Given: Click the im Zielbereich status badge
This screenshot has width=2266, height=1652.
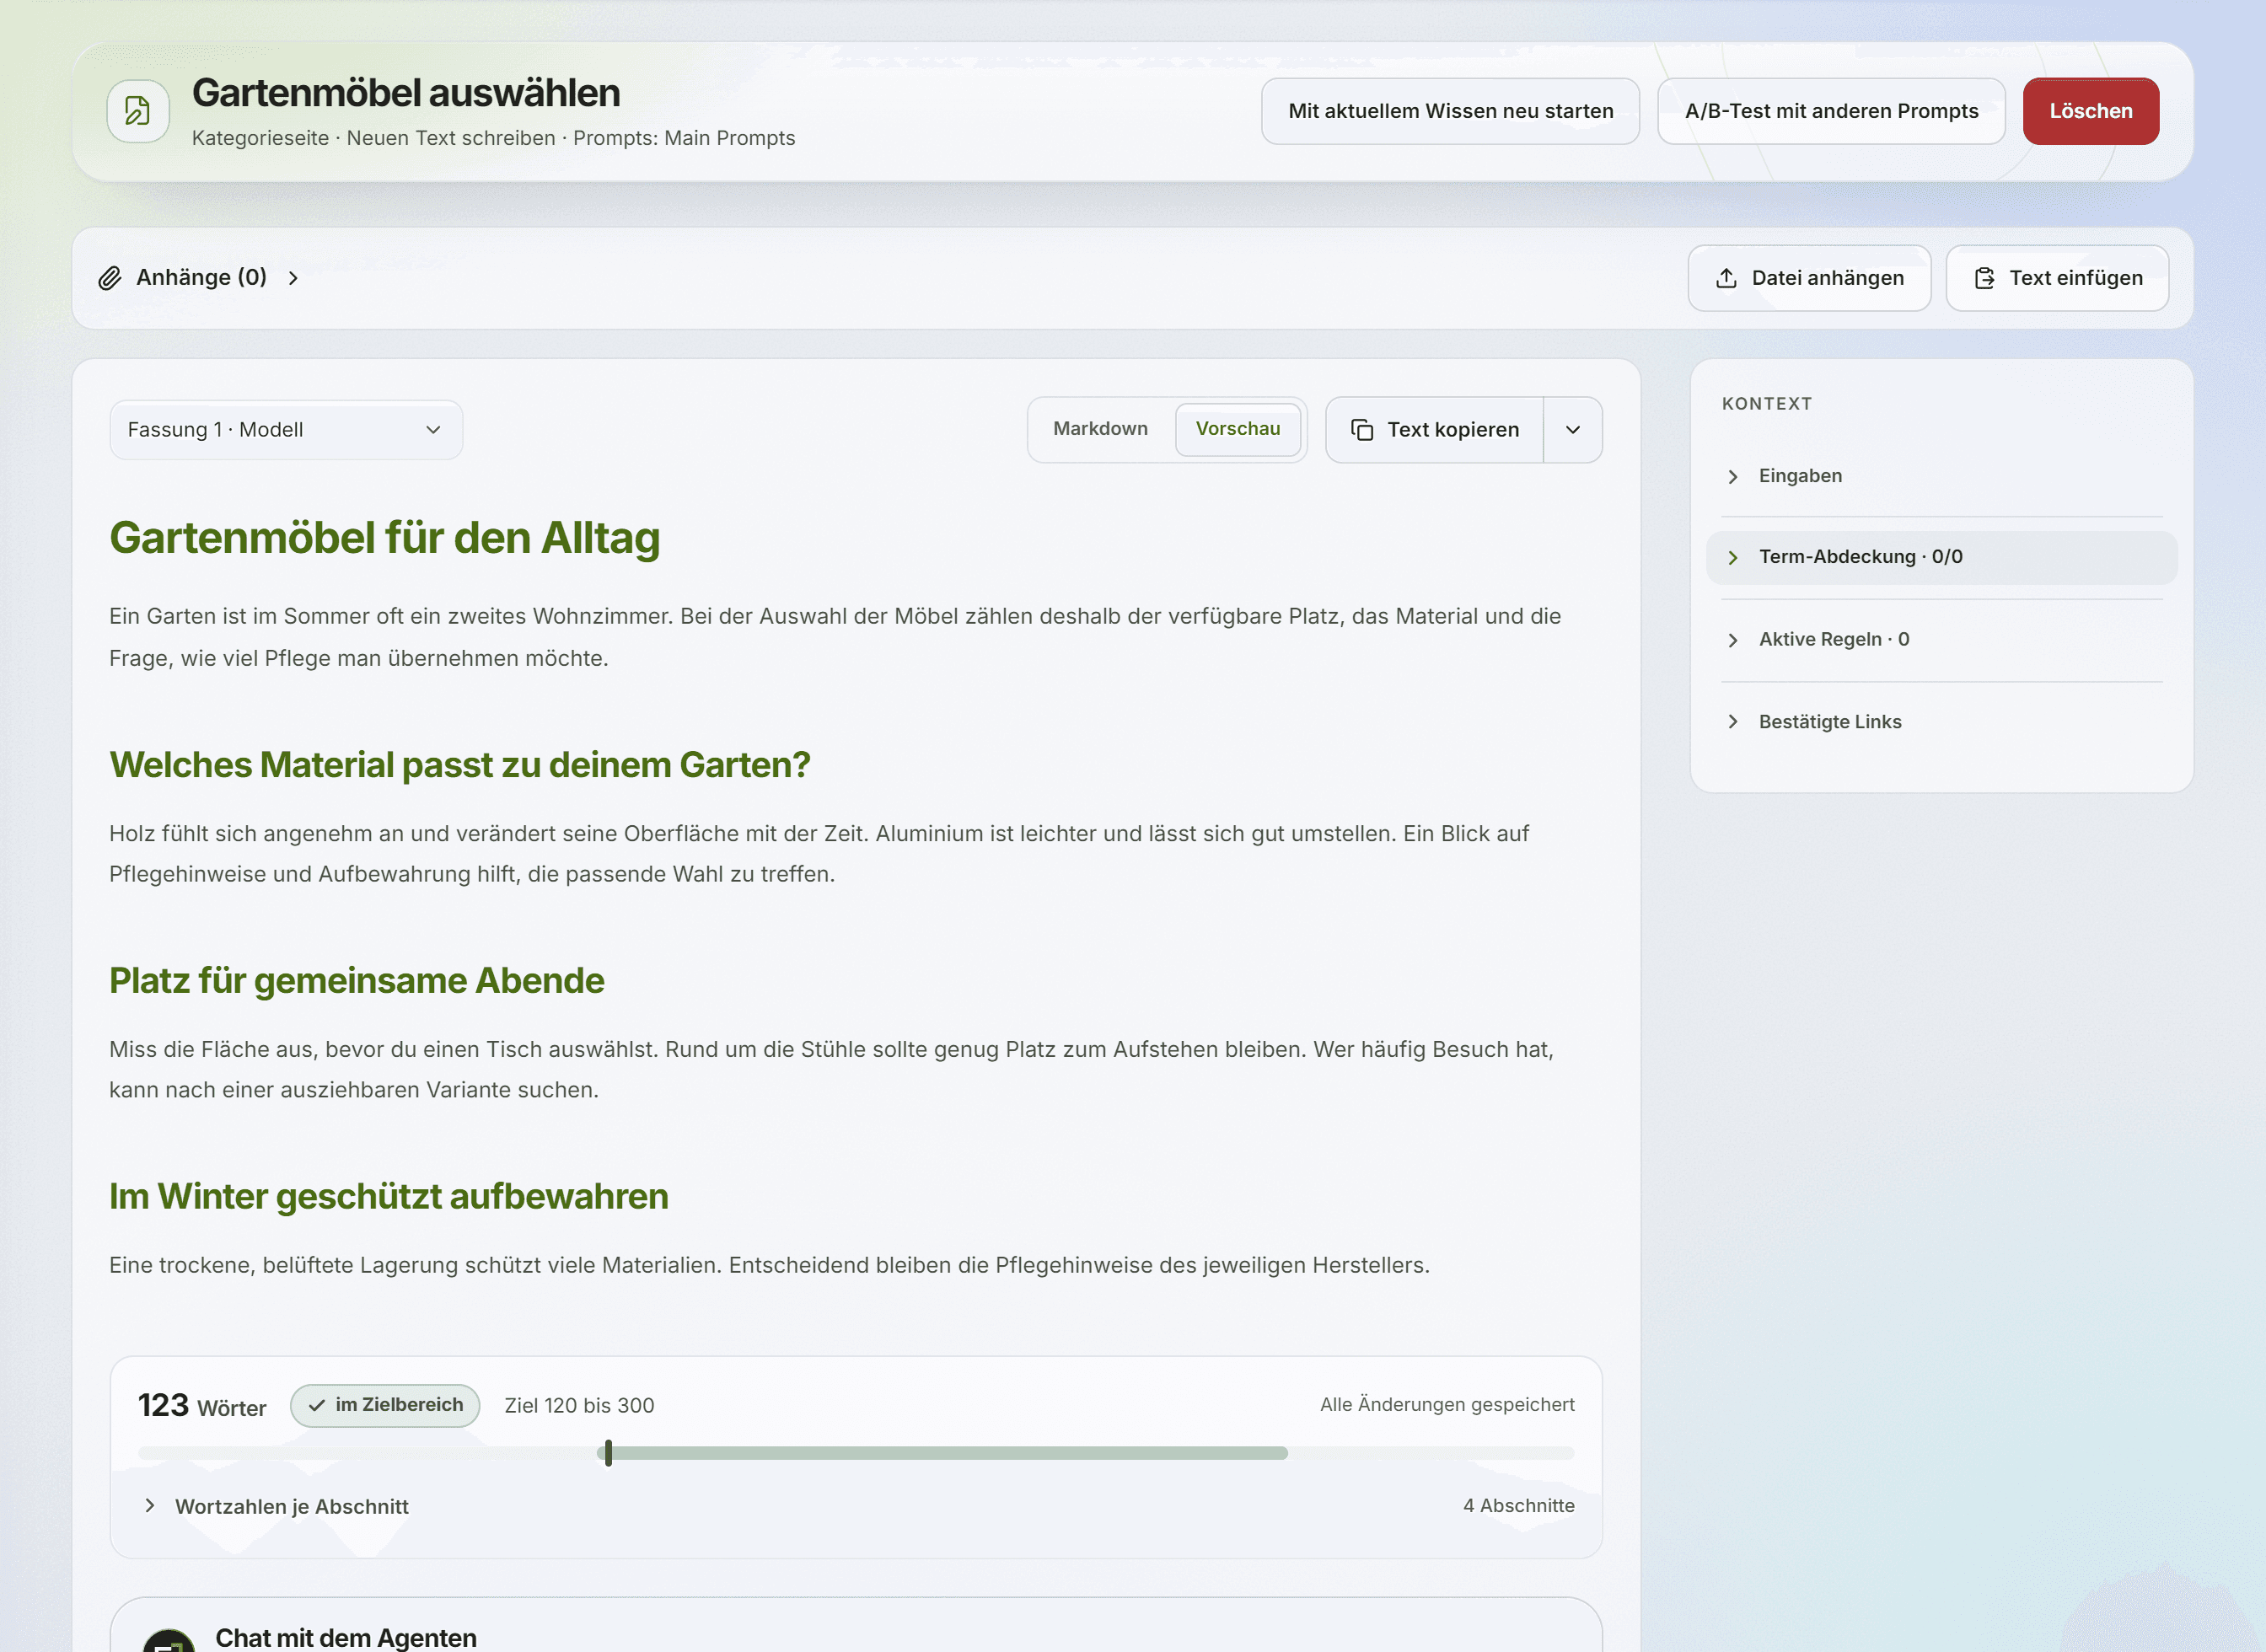Looking at the screenshot, I should pos(385,1405).
